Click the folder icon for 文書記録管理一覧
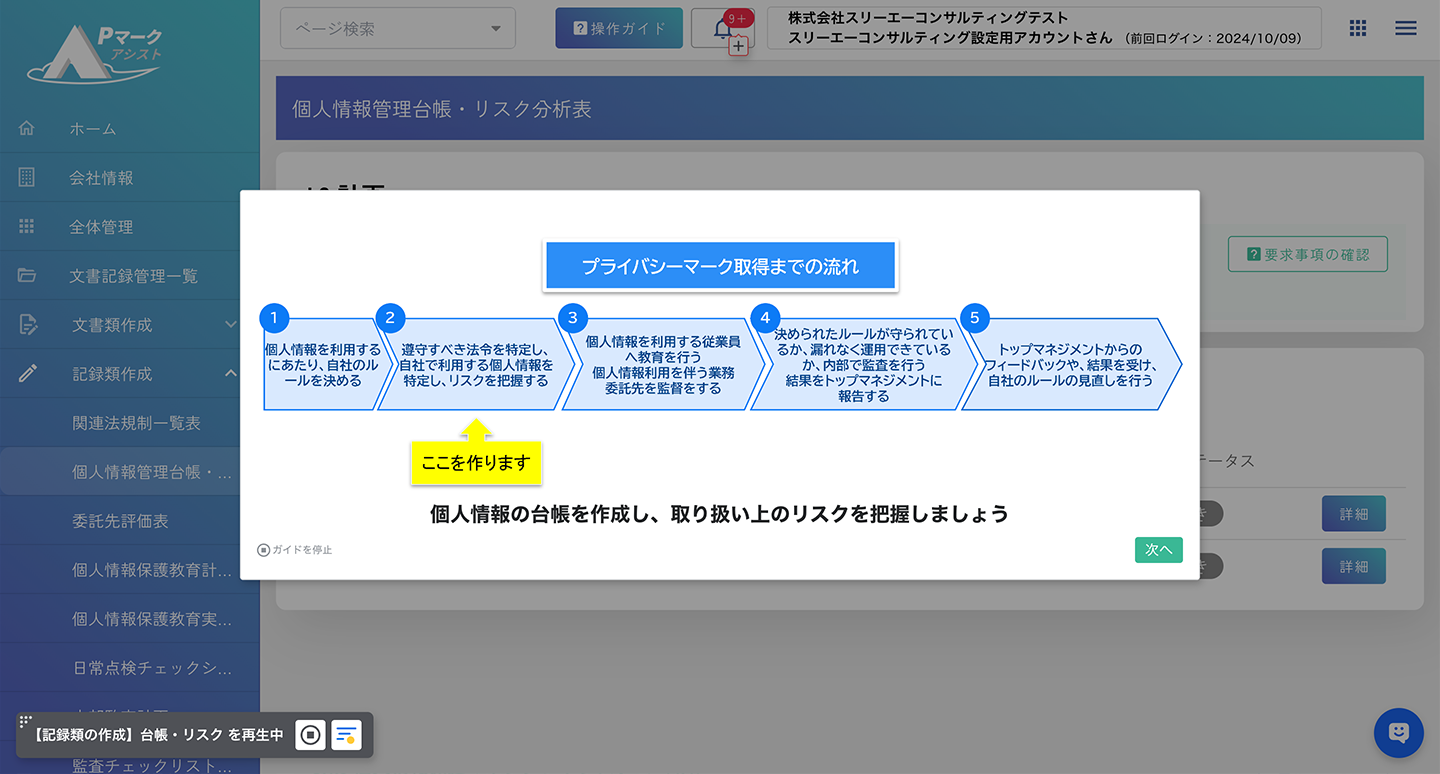Viewport: 1440px width, 774px height. click(x=27, y=275)
